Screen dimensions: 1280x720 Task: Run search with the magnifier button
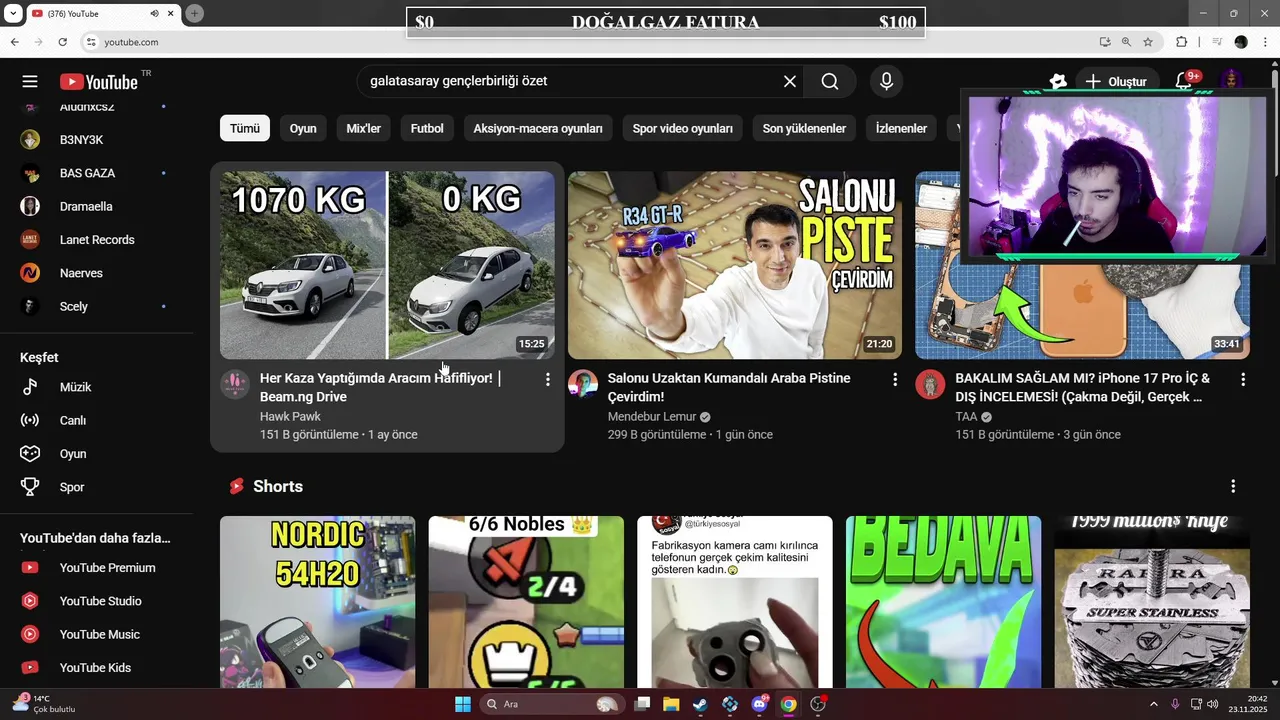(830, 81)
